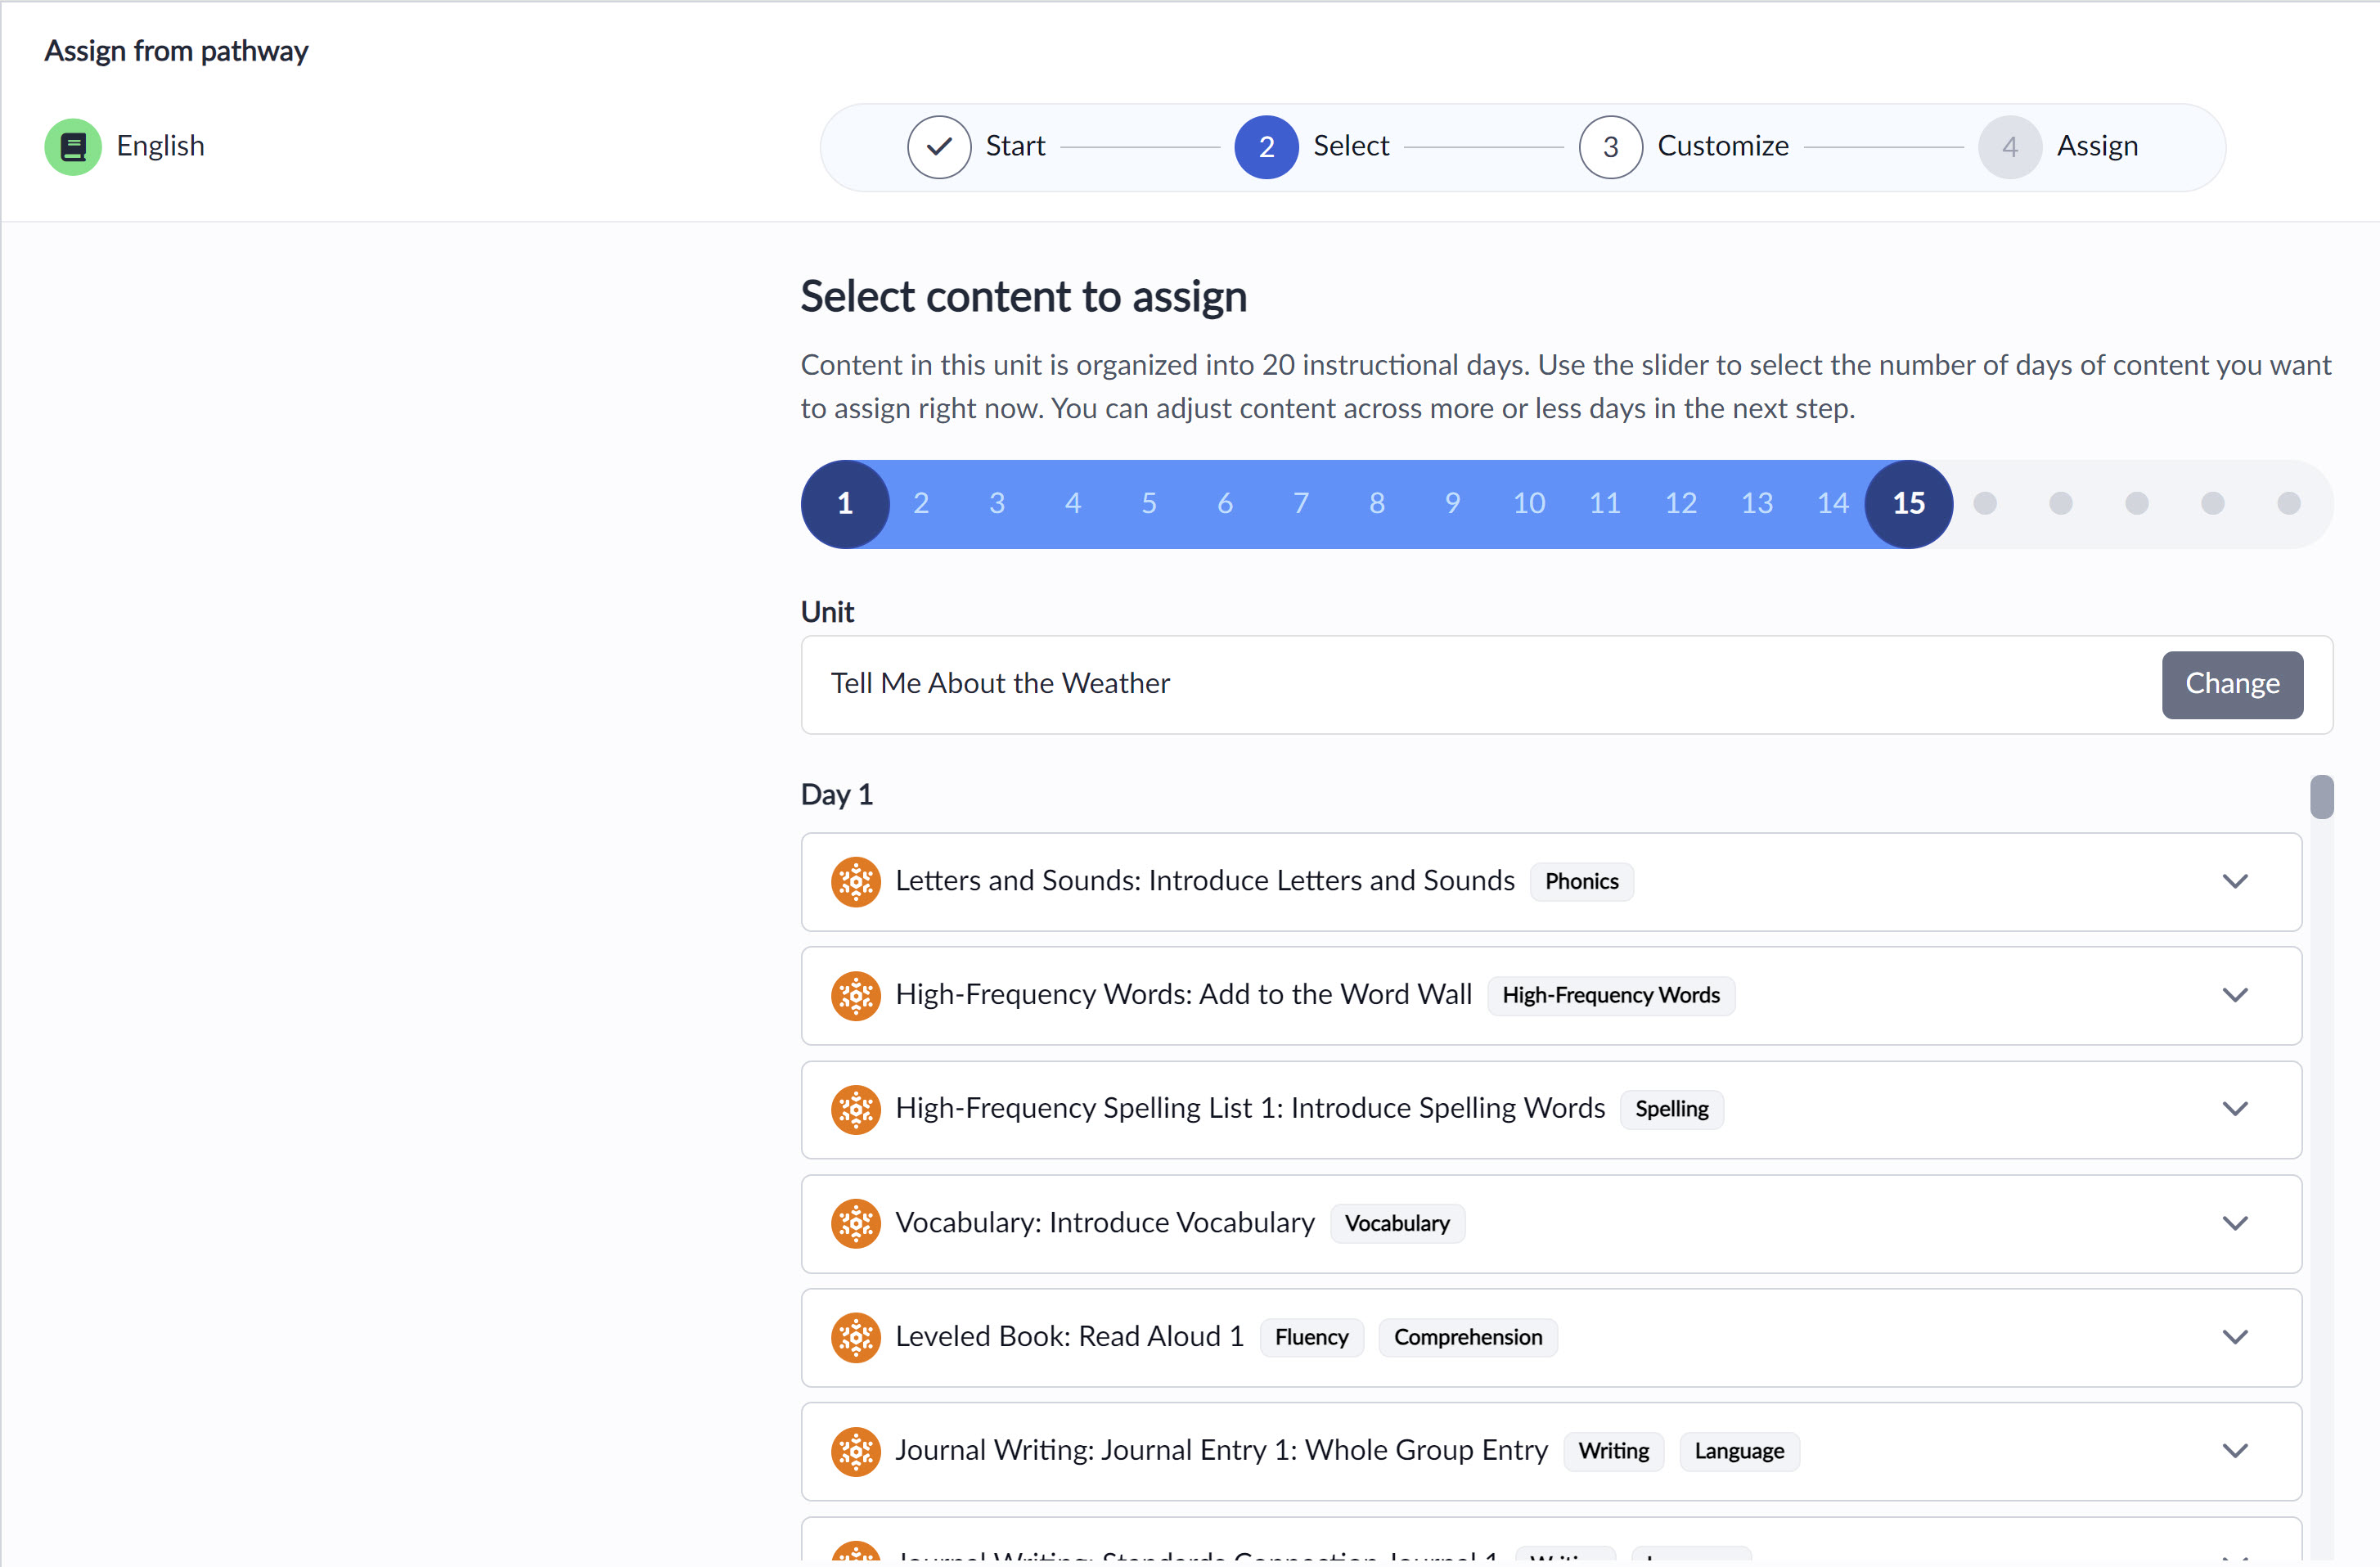
Task: Set day slider to day 10
Action: coord(1529,503)
